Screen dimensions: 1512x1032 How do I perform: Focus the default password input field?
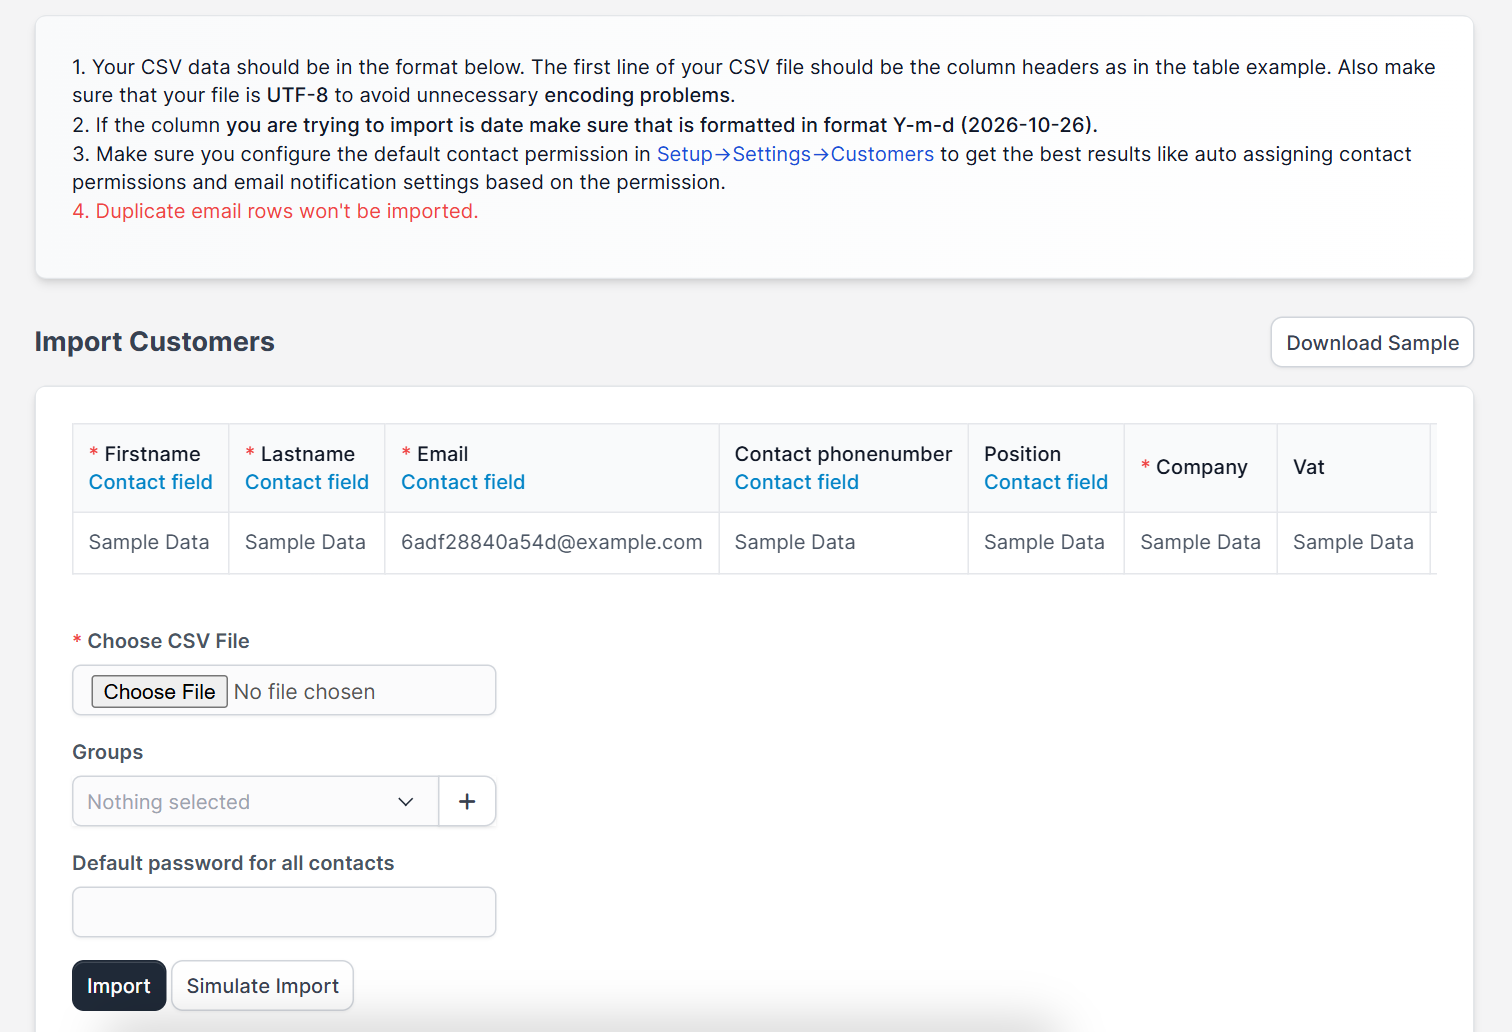tap(284, 911)
